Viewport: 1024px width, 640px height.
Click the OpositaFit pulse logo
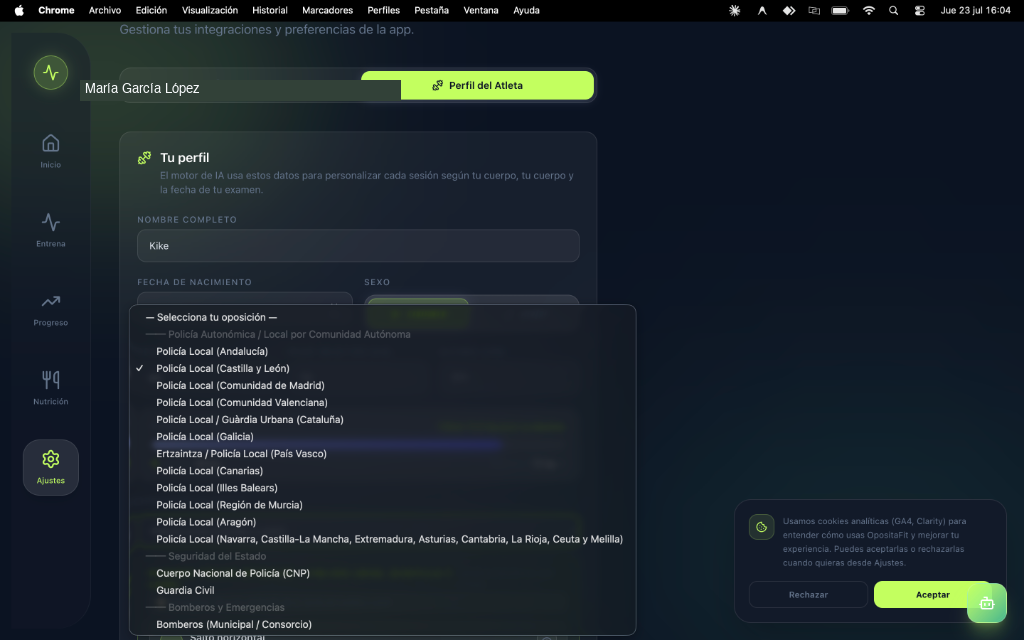[x=50, y=72]
